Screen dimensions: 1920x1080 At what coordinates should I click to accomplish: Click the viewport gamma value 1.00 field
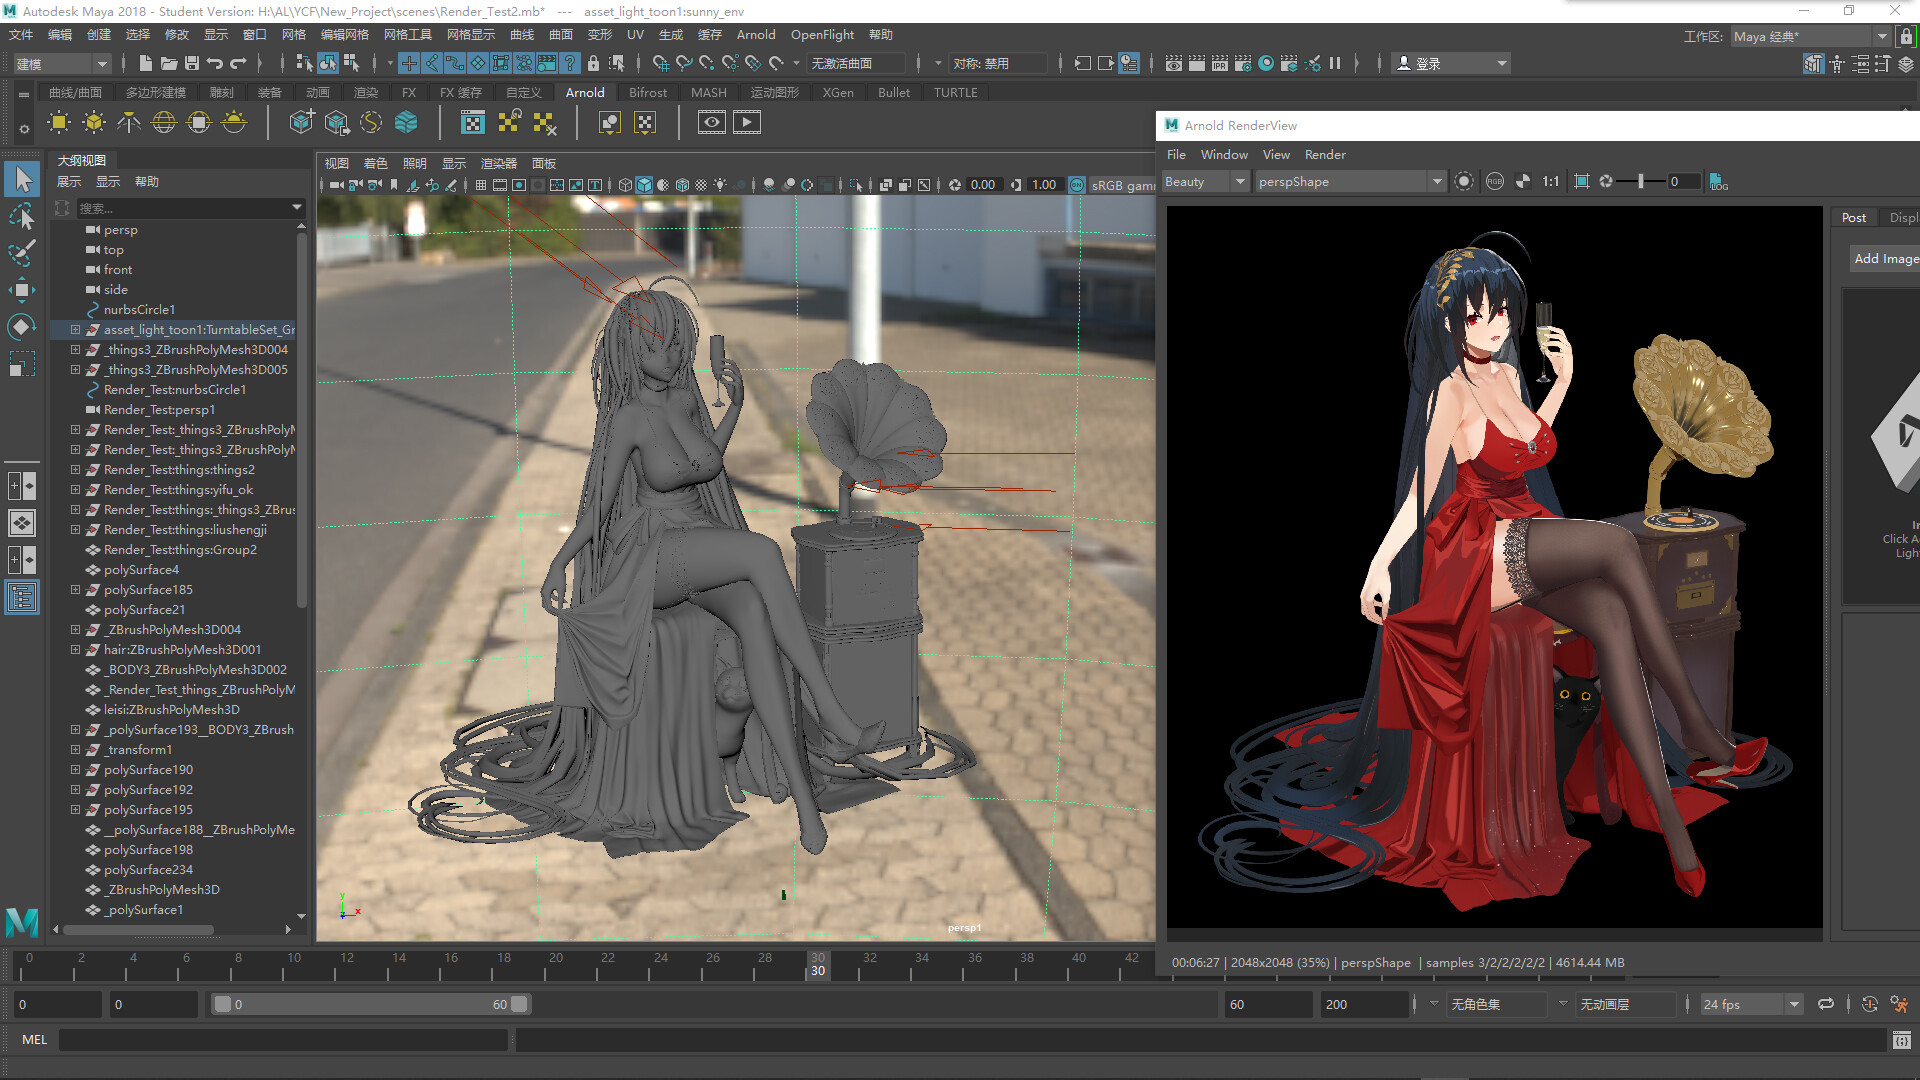[1044, 185]
